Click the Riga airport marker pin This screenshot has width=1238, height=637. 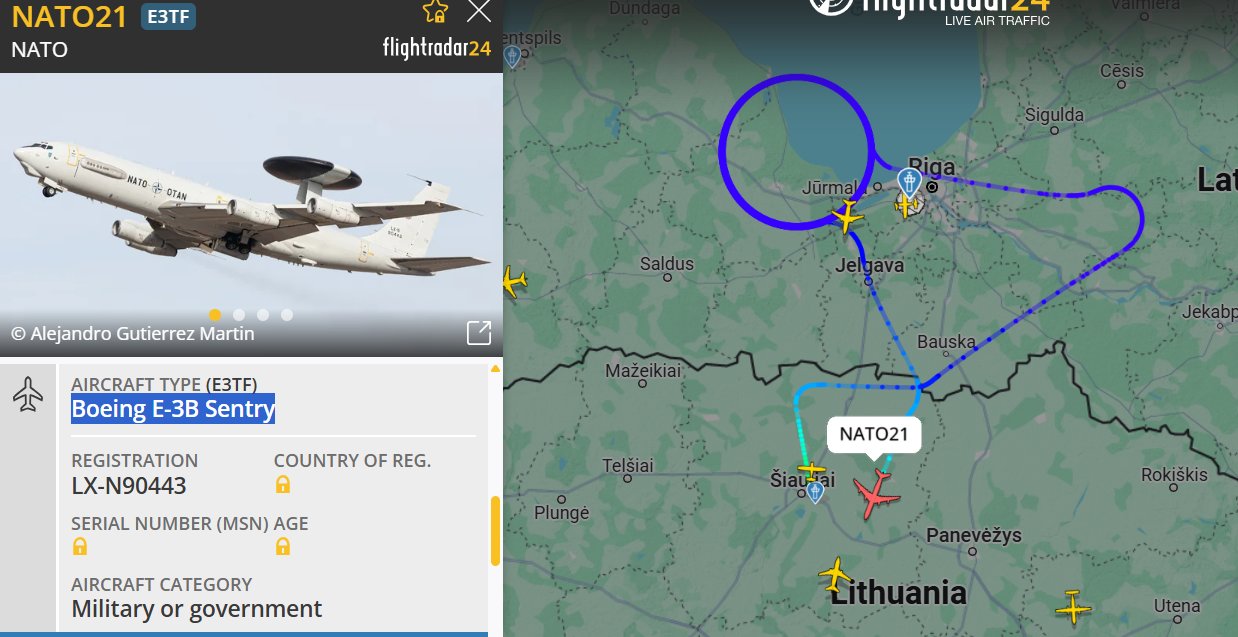[908, 182]
